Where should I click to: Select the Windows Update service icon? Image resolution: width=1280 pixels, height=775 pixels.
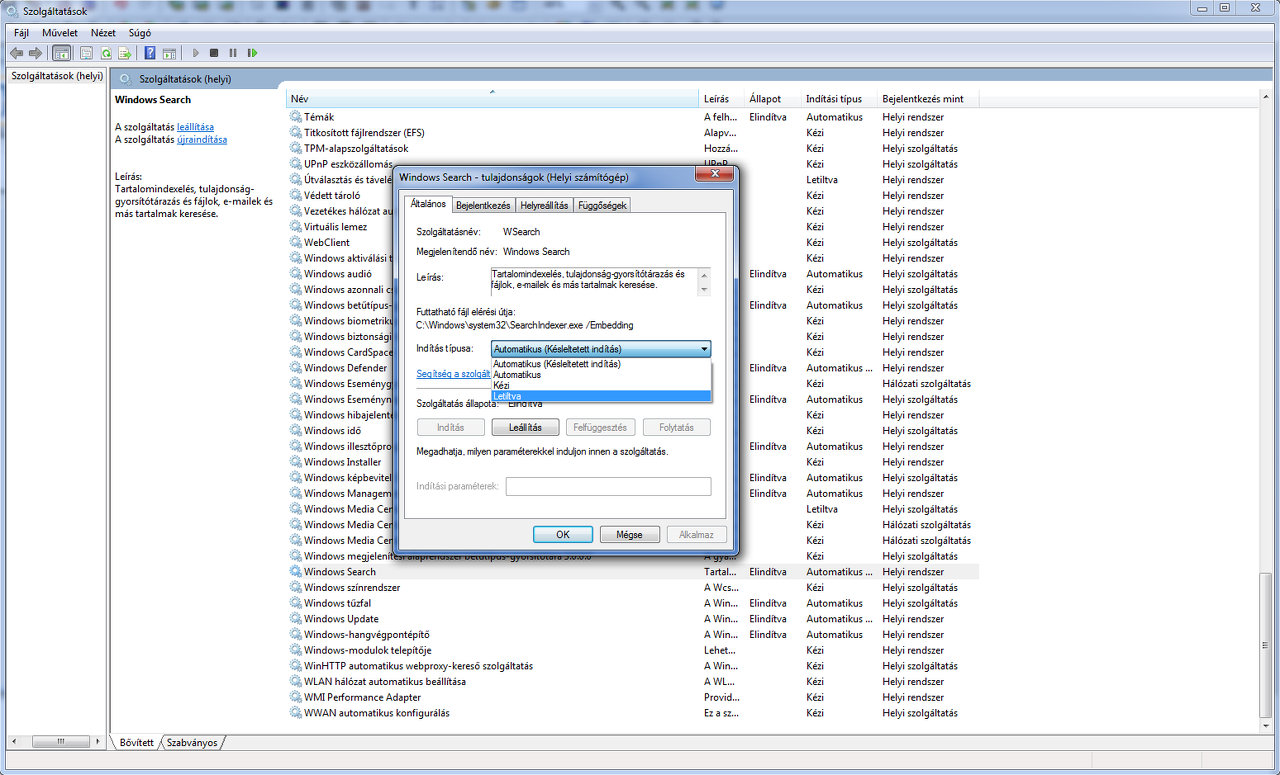[296, 619]
